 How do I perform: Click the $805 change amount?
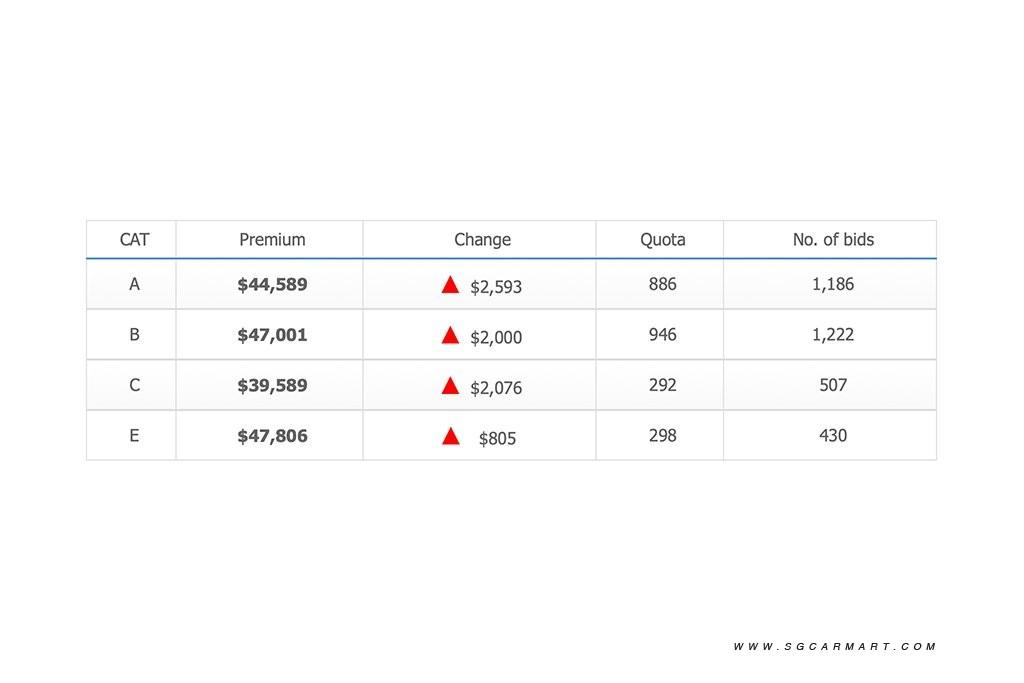click(497, 438)
